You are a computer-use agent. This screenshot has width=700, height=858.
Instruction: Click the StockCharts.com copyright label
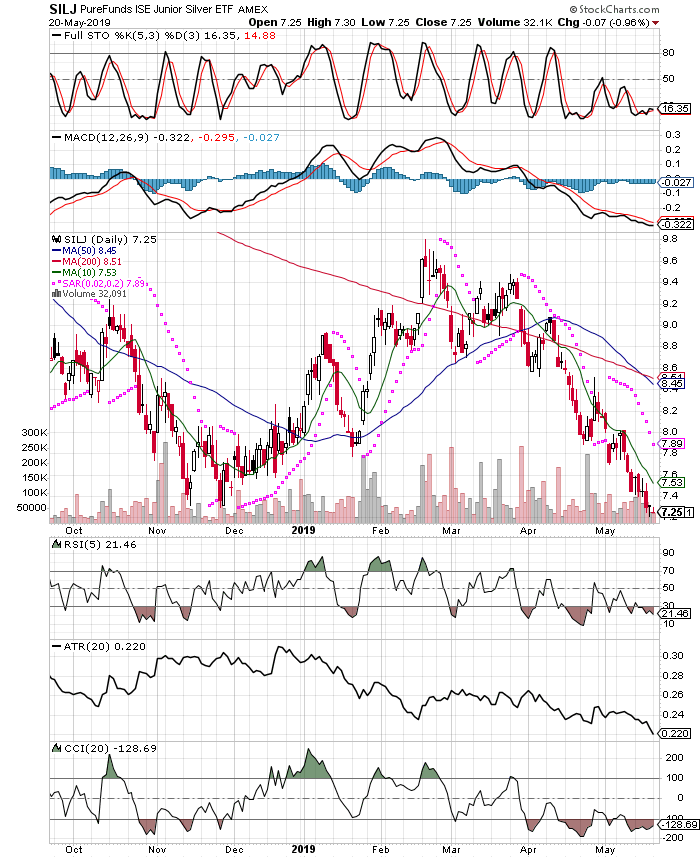tap(614, 9)
